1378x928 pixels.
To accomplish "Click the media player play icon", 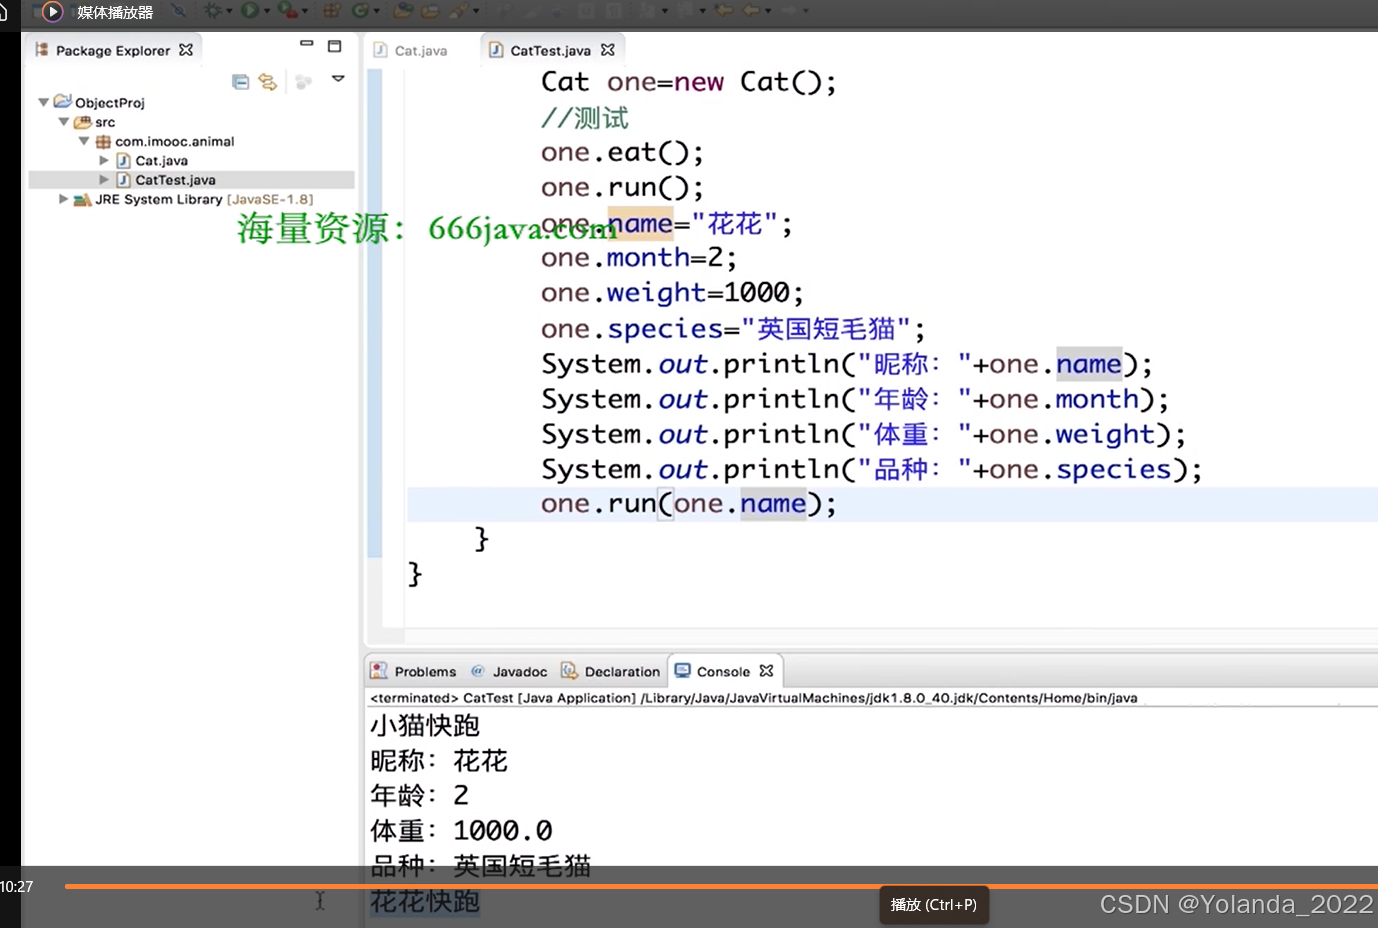I will (x=53, y=12).
